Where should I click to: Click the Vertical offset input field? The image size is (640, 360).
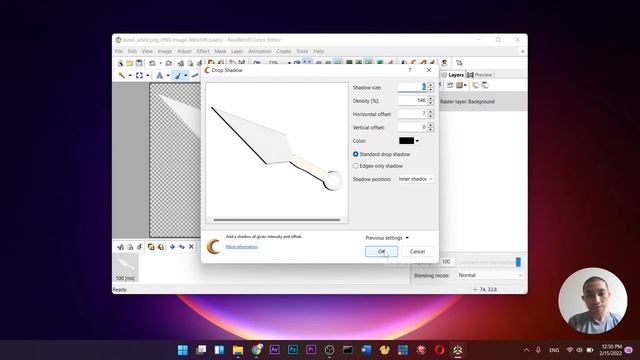(412, 127)
